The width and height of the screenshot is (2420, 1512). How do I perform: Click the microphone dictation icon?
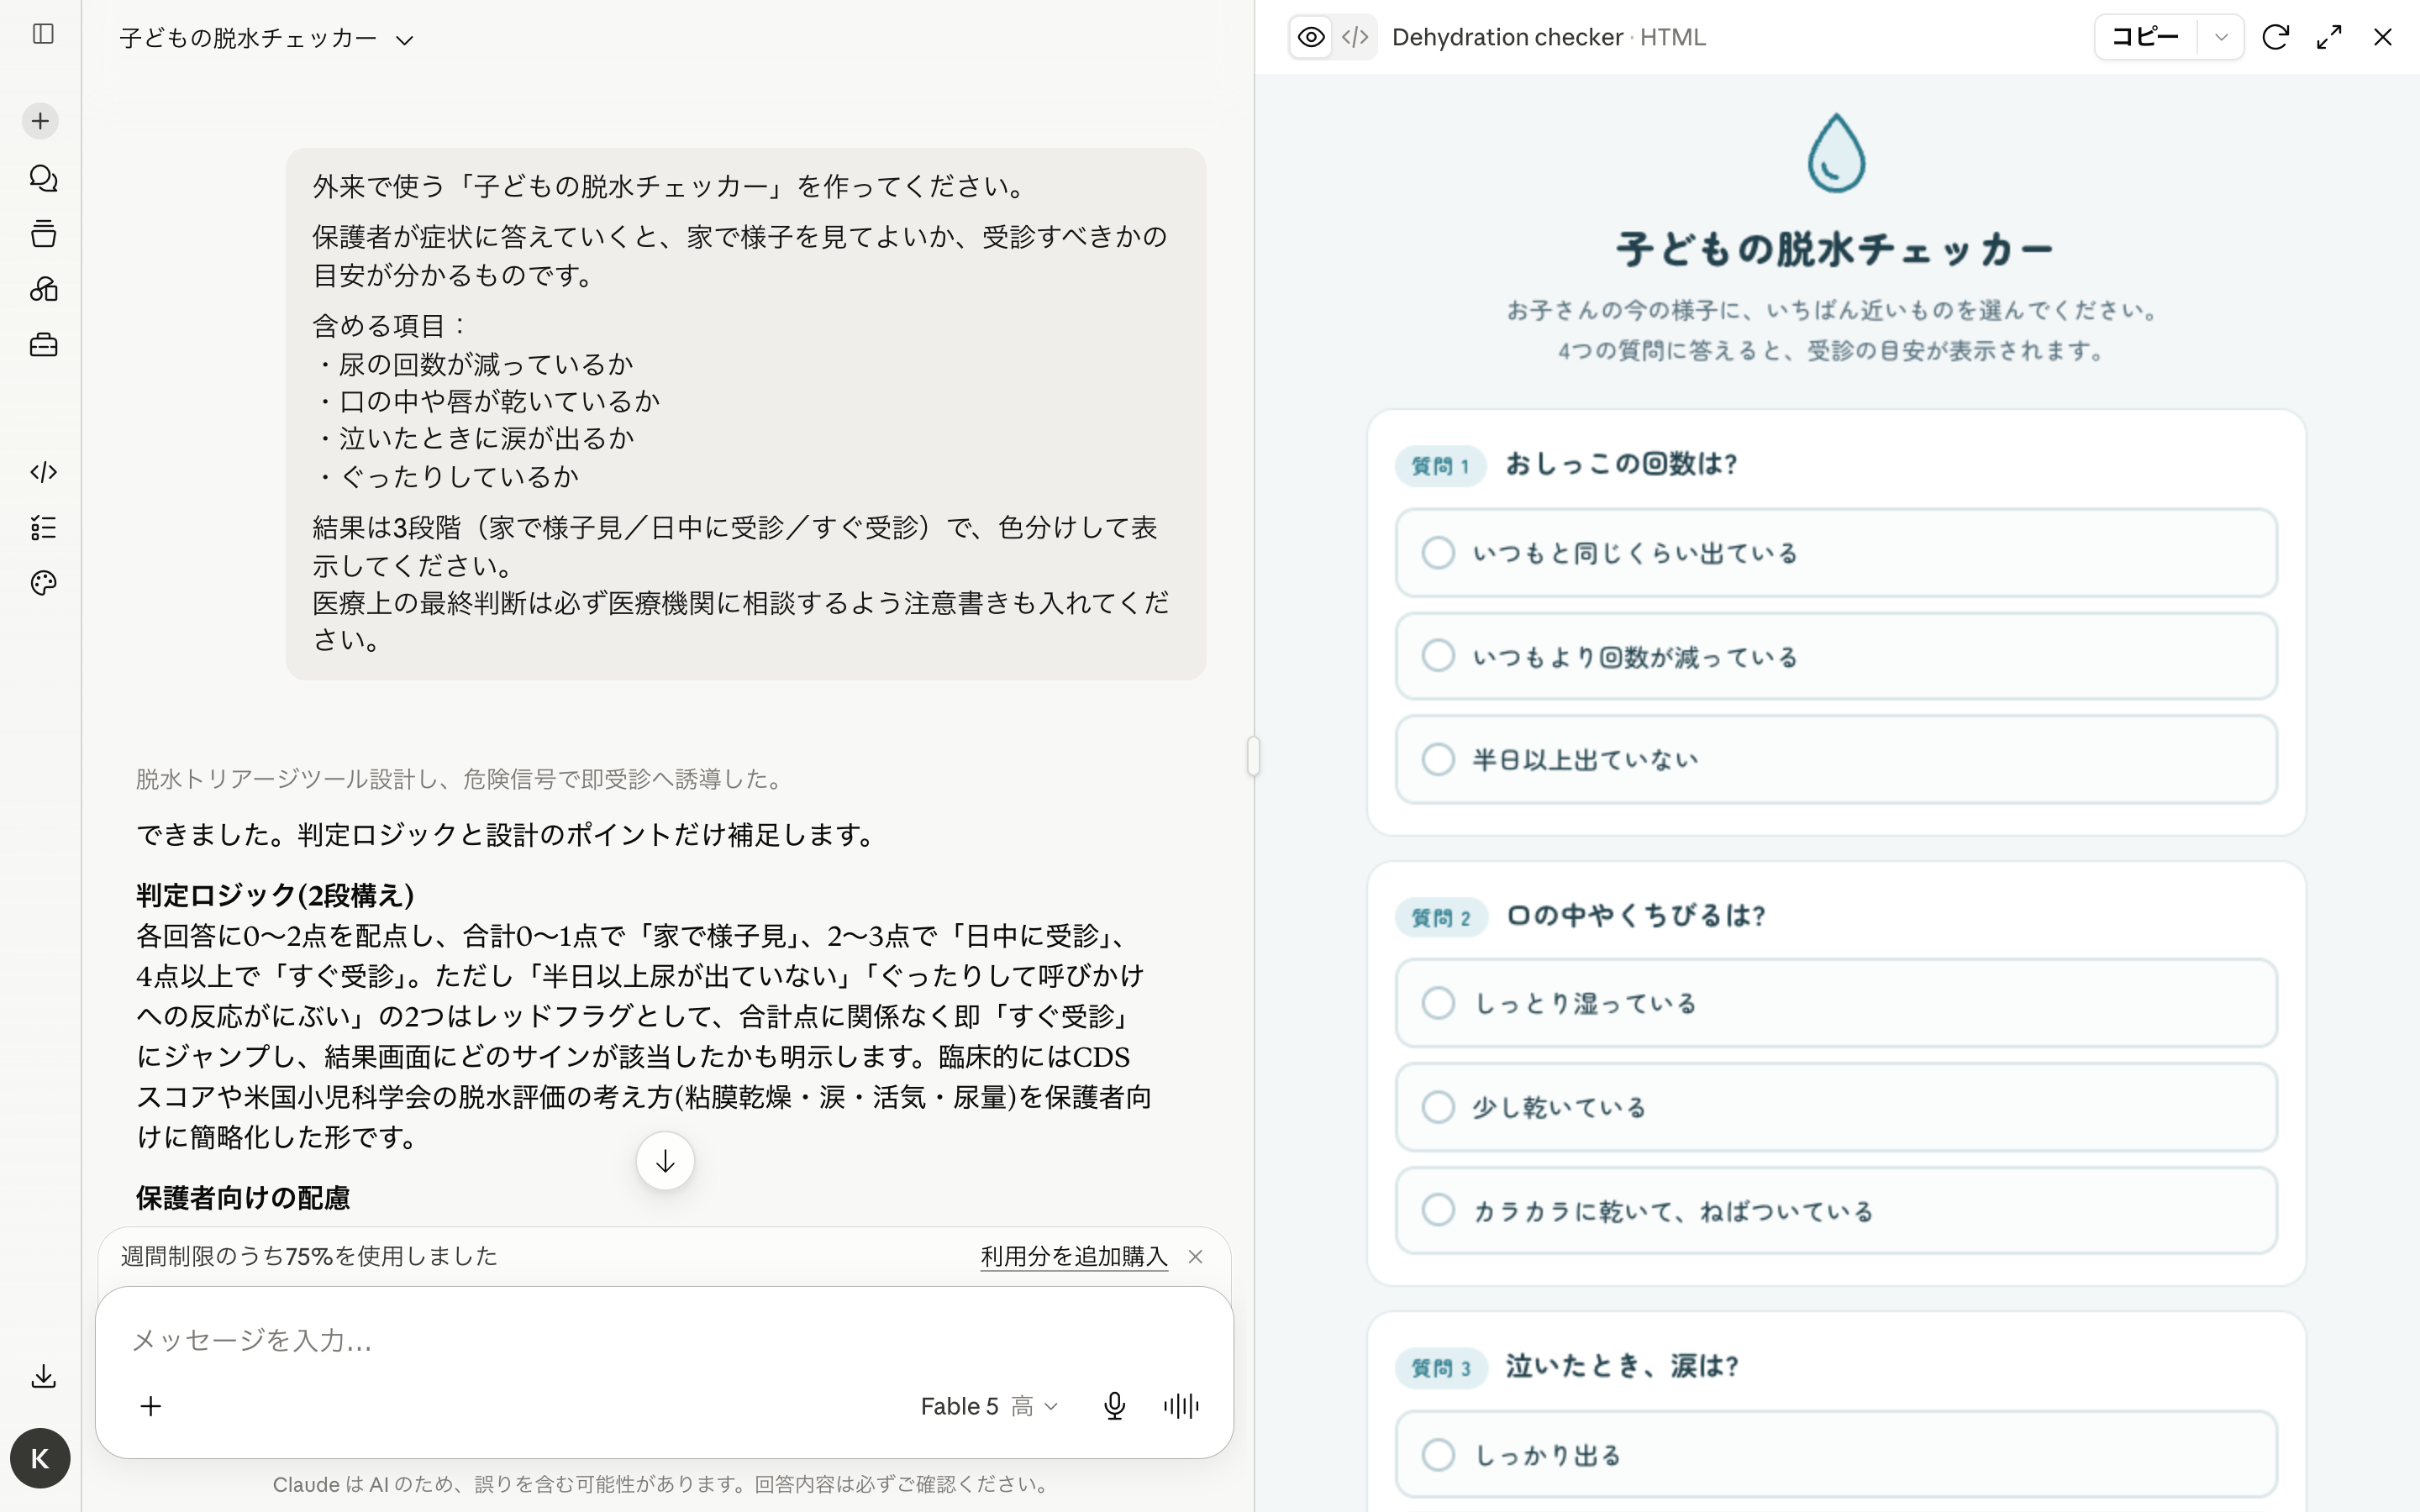click(x=1115, y=1406)
